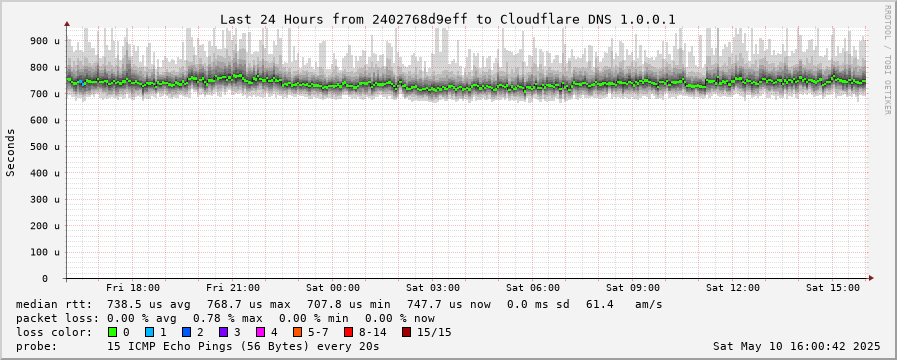This screenshot has height=360, width=897.
Task: Click the magenta loss color 4 swatch
Action: [x=261, y=332]
